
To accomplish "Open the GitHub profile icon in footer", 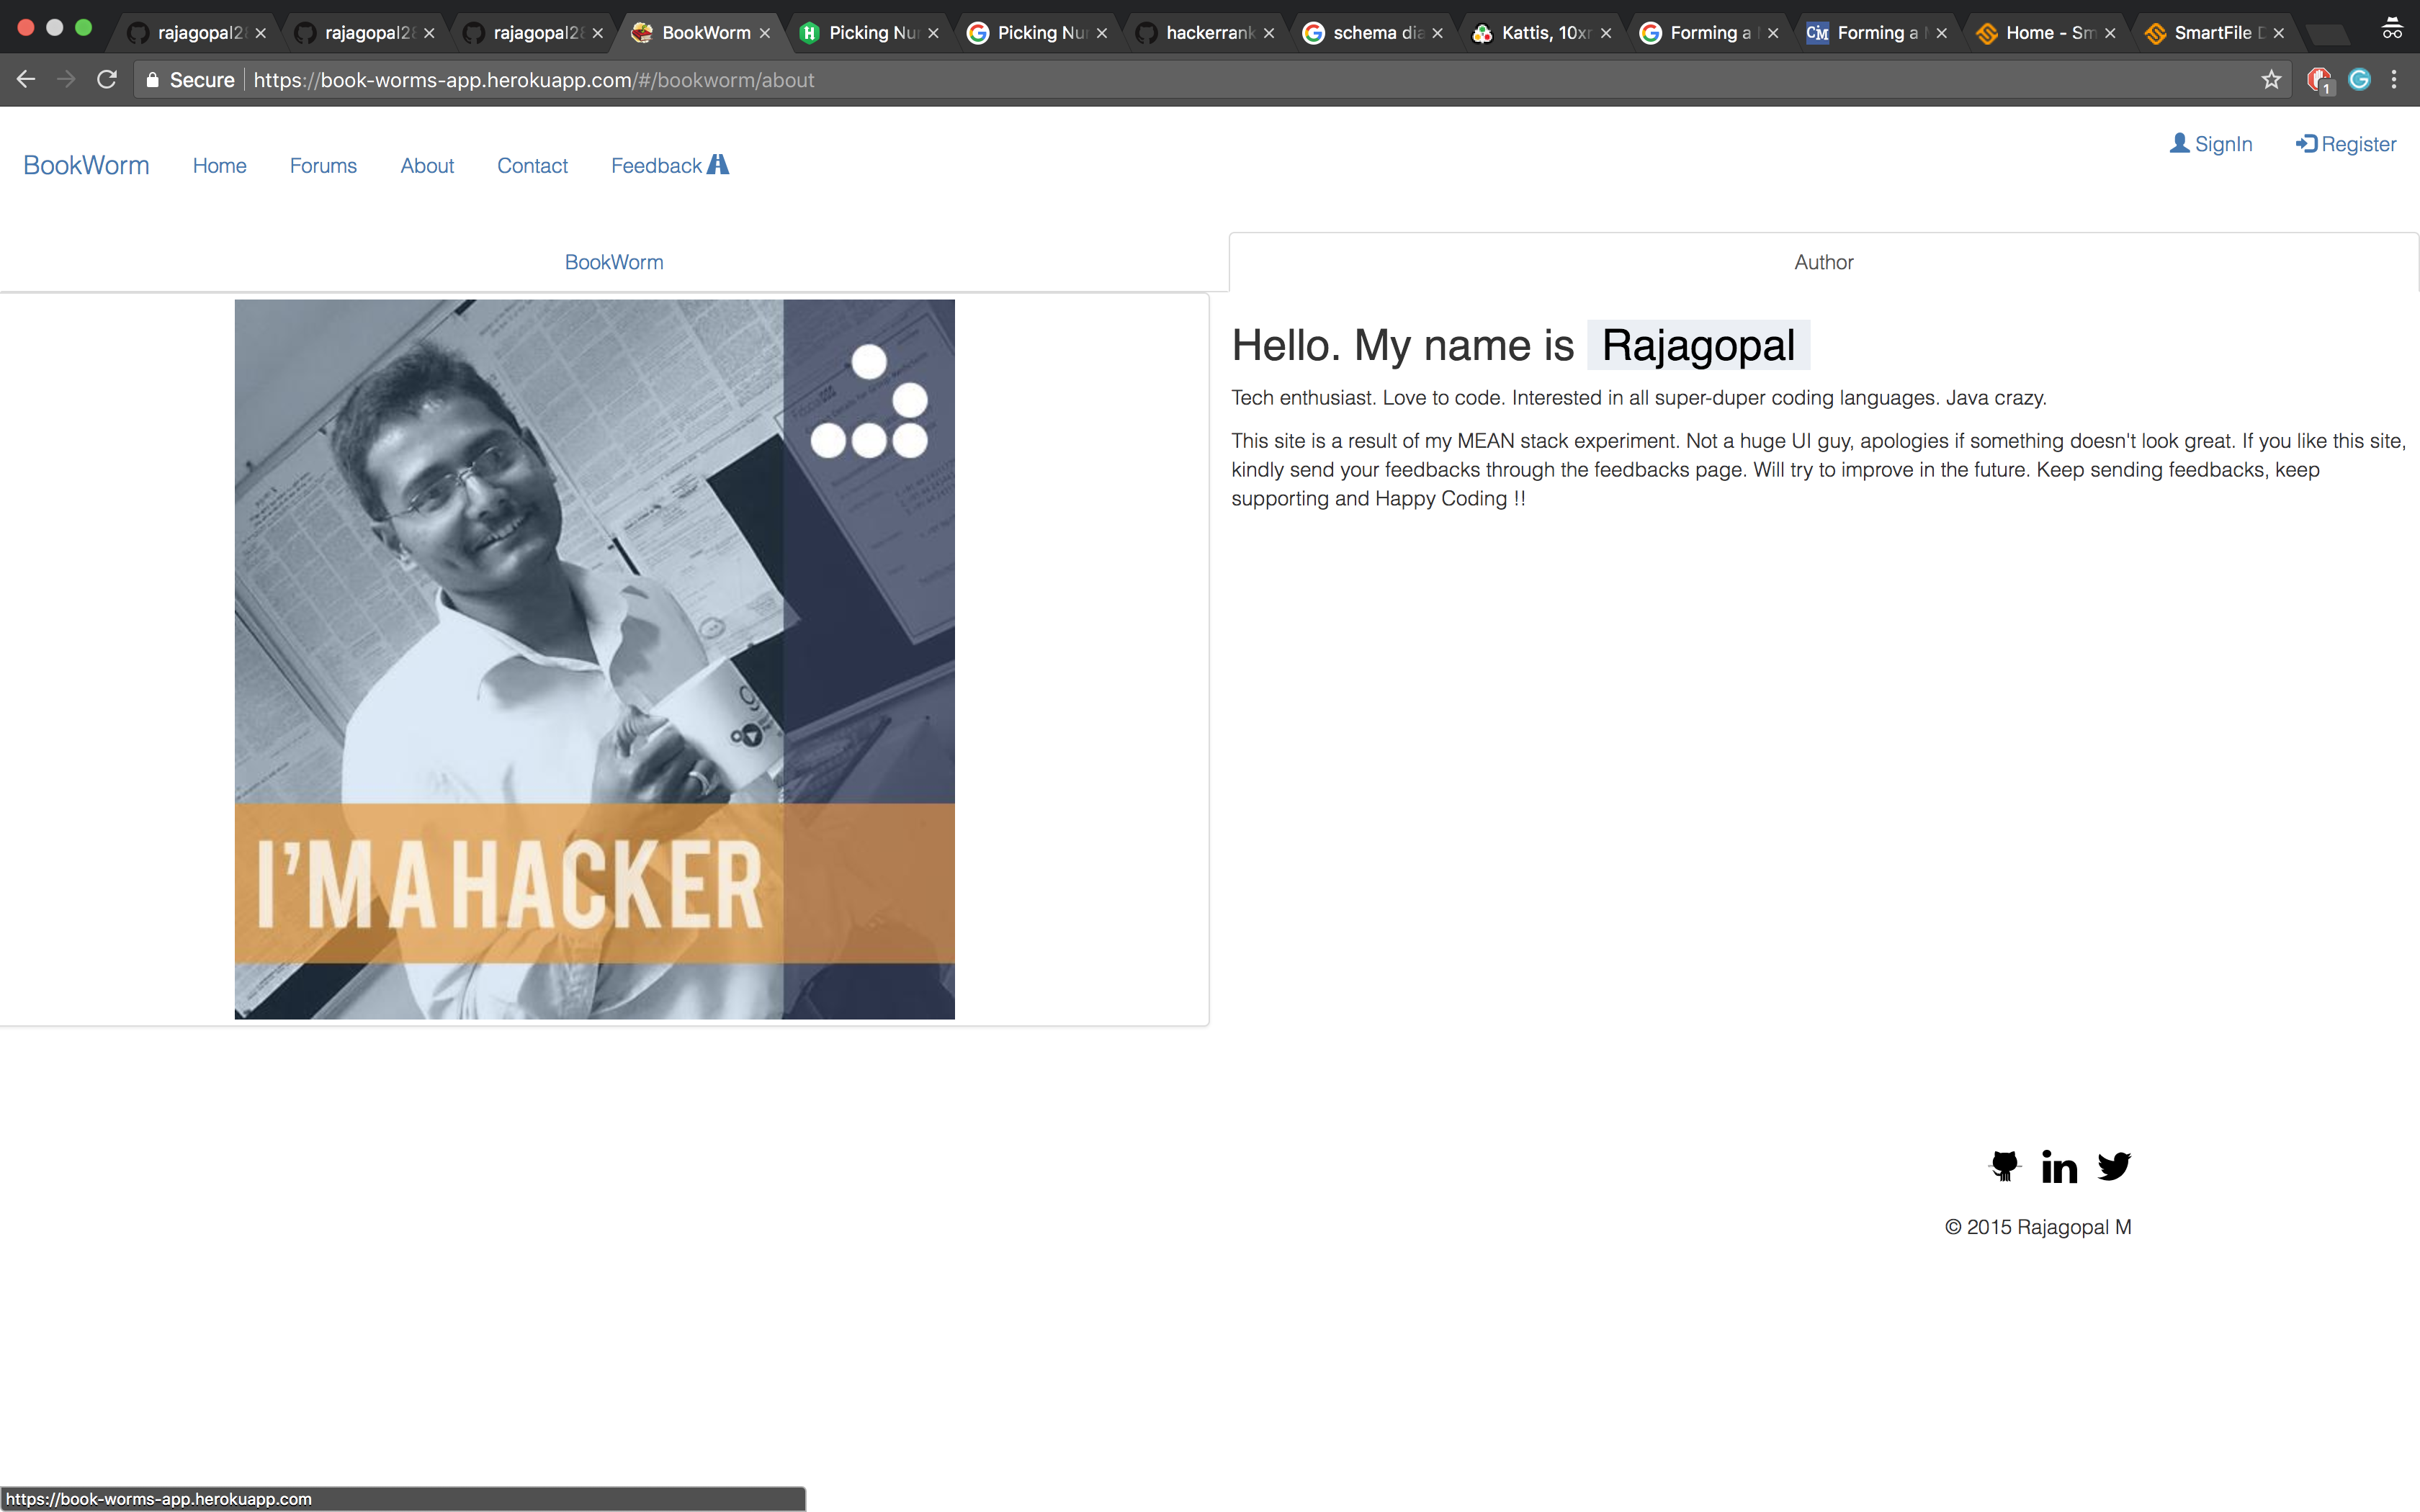I will click(2004, 1166).
